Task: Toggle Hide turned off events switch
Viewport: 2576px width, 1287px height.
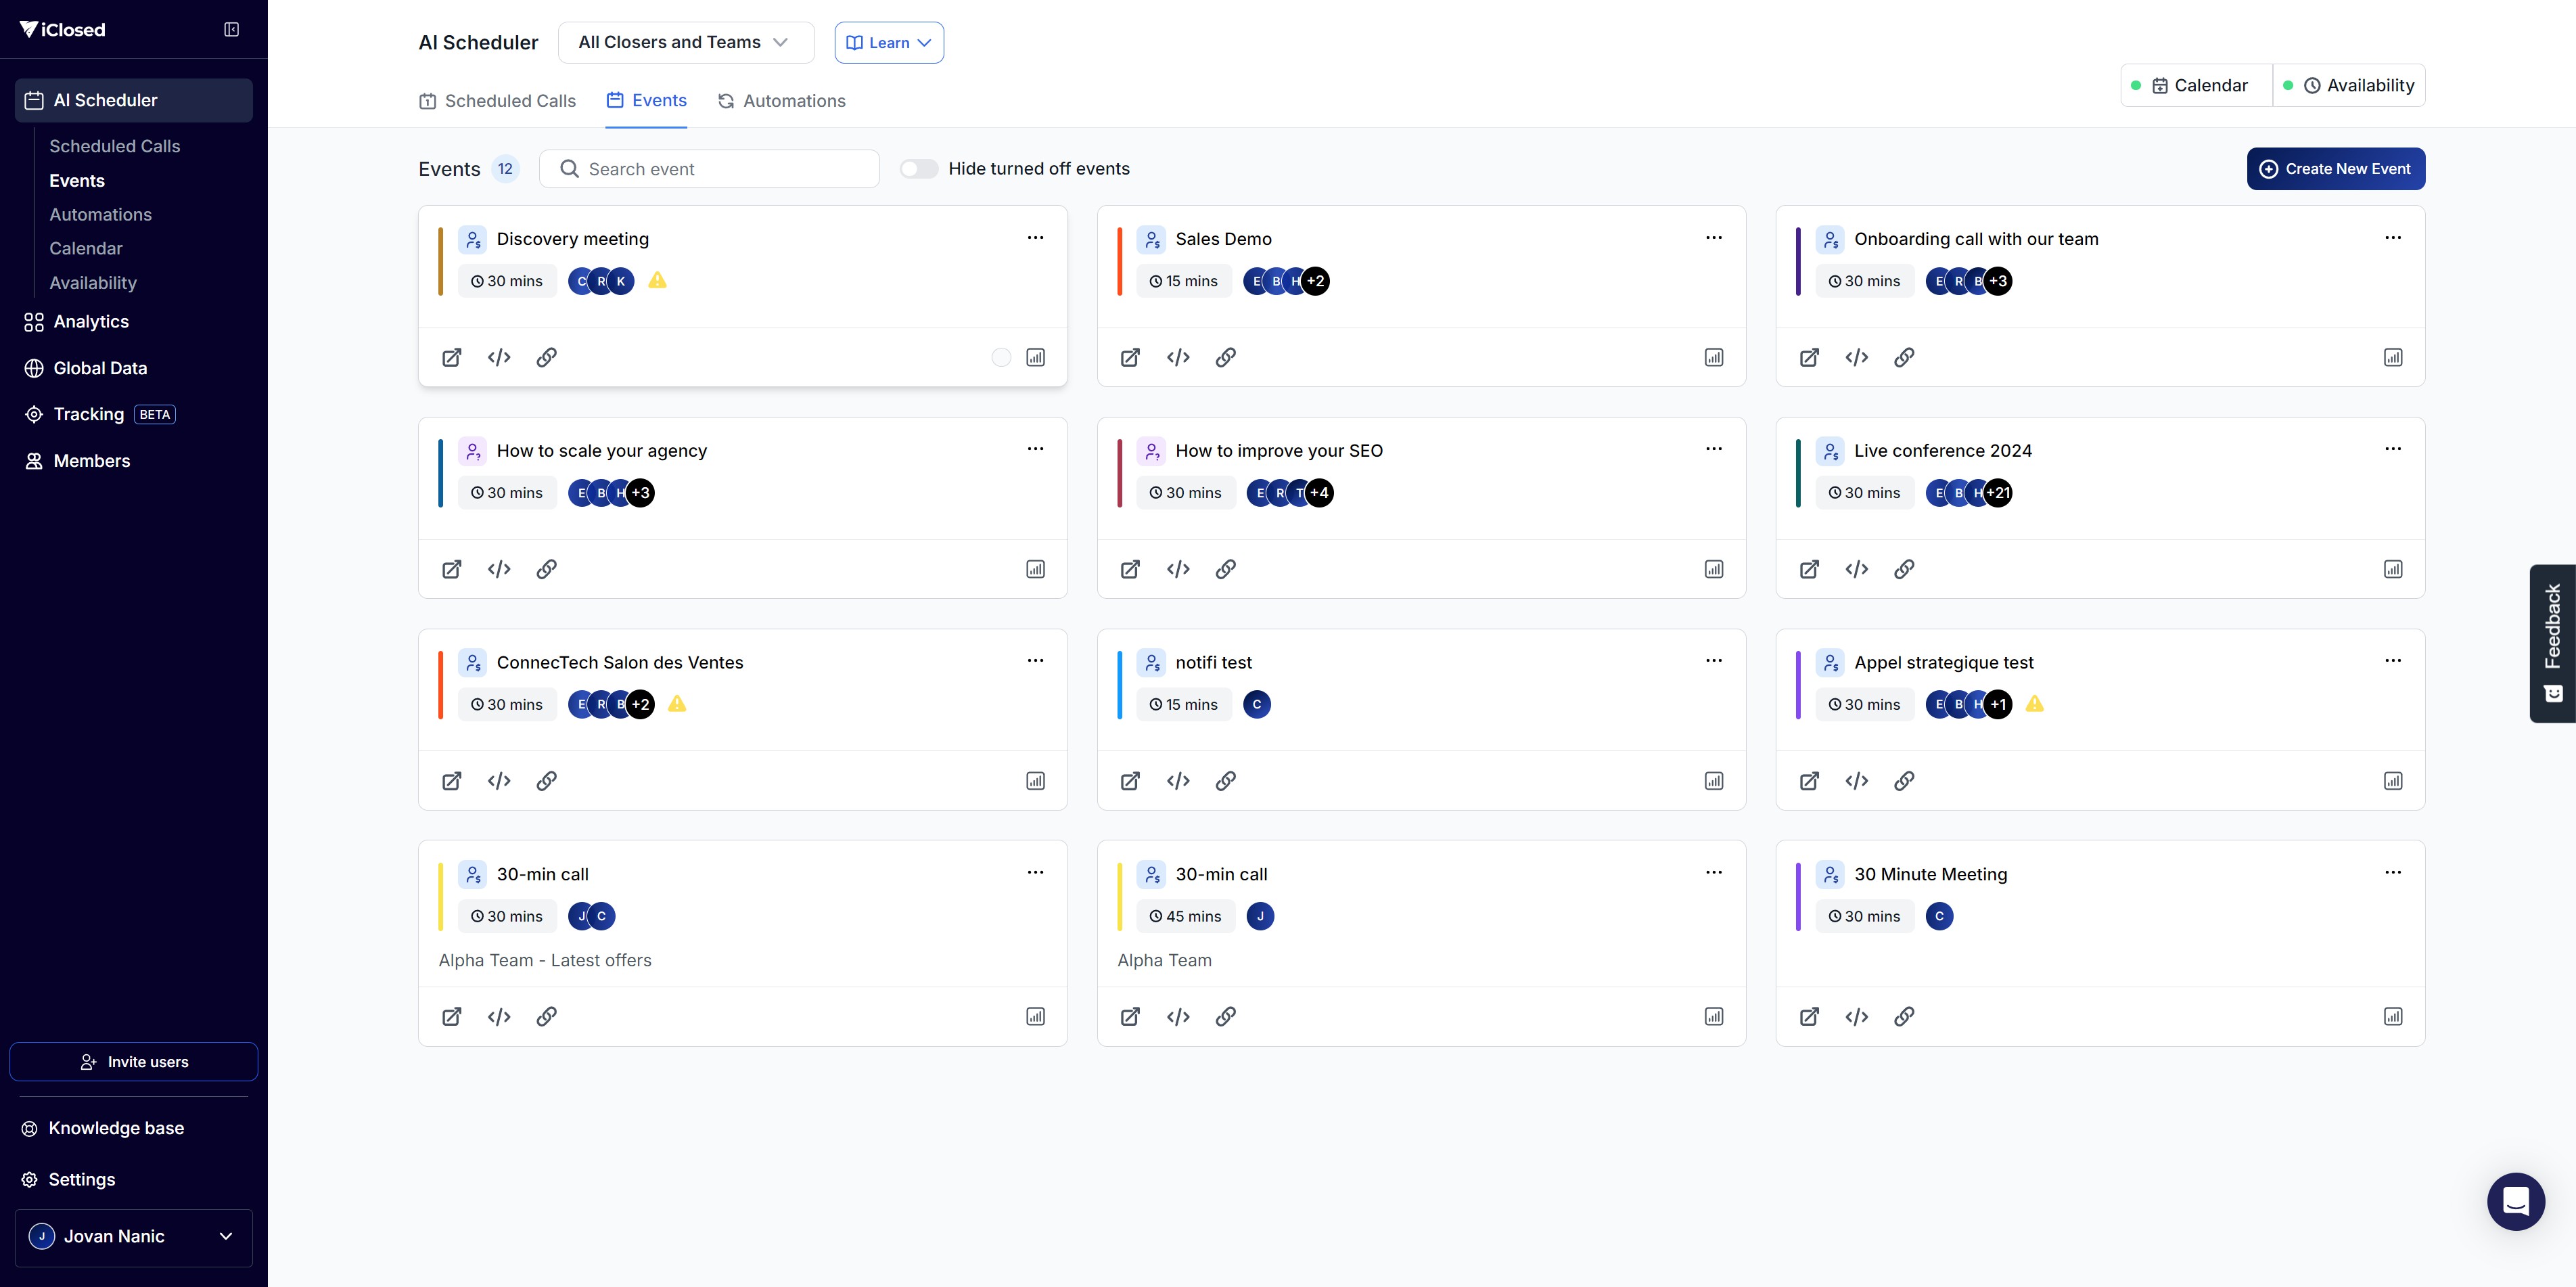Action: coord(918,169)
